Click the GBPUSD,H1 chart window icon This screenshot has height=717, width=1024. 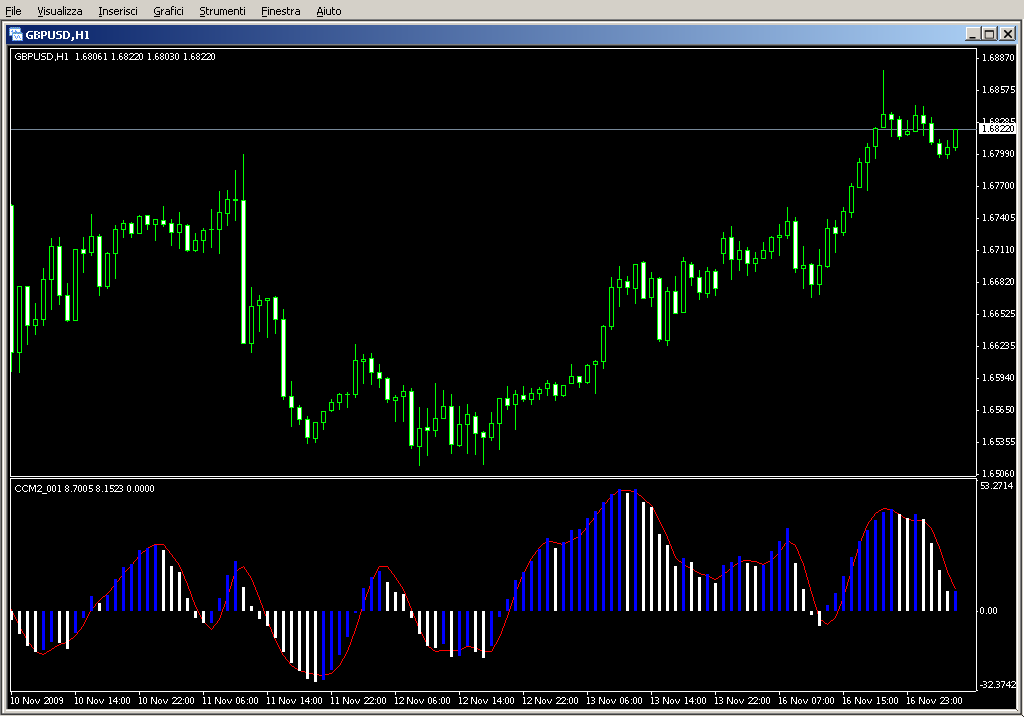[16, 35]
